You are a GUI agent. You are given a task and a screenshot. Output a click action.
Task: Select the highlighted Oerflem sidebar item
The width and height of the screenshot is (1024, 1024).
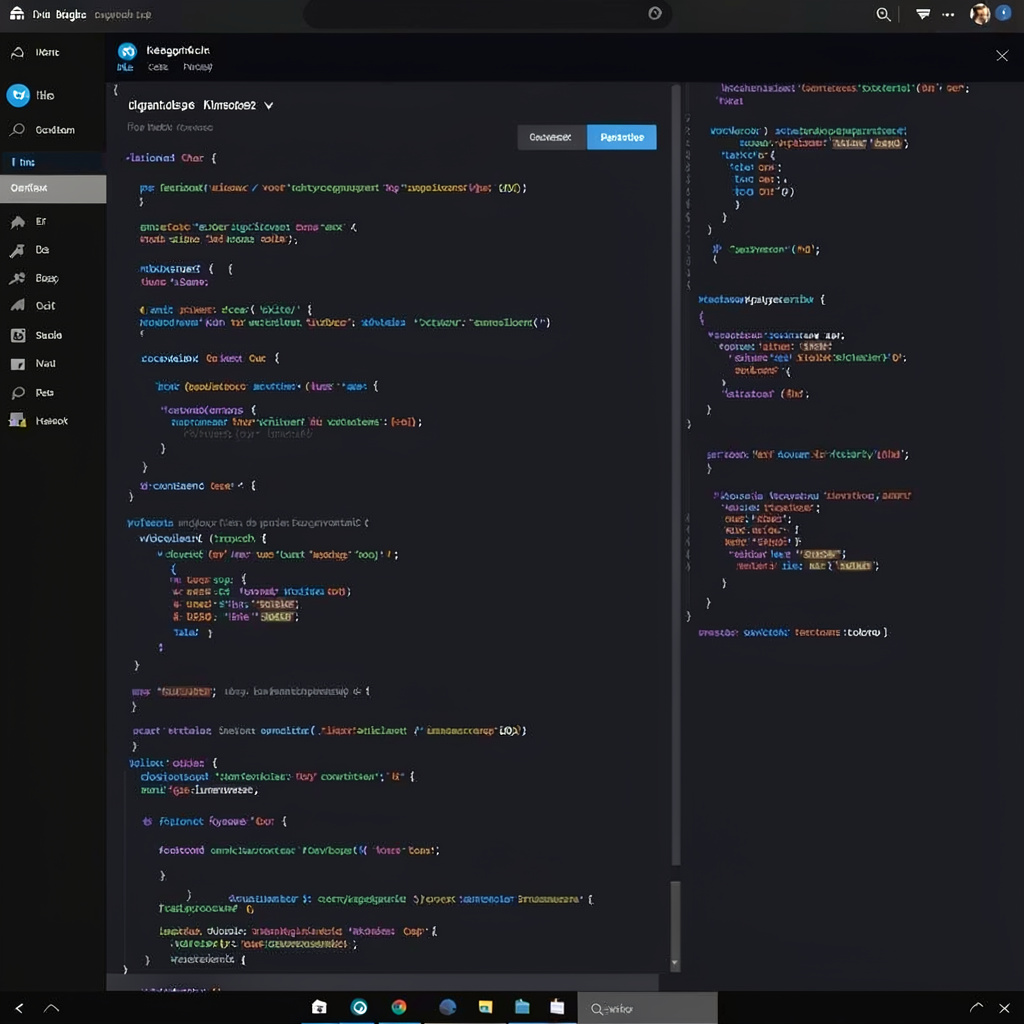(x=53, y=189)
